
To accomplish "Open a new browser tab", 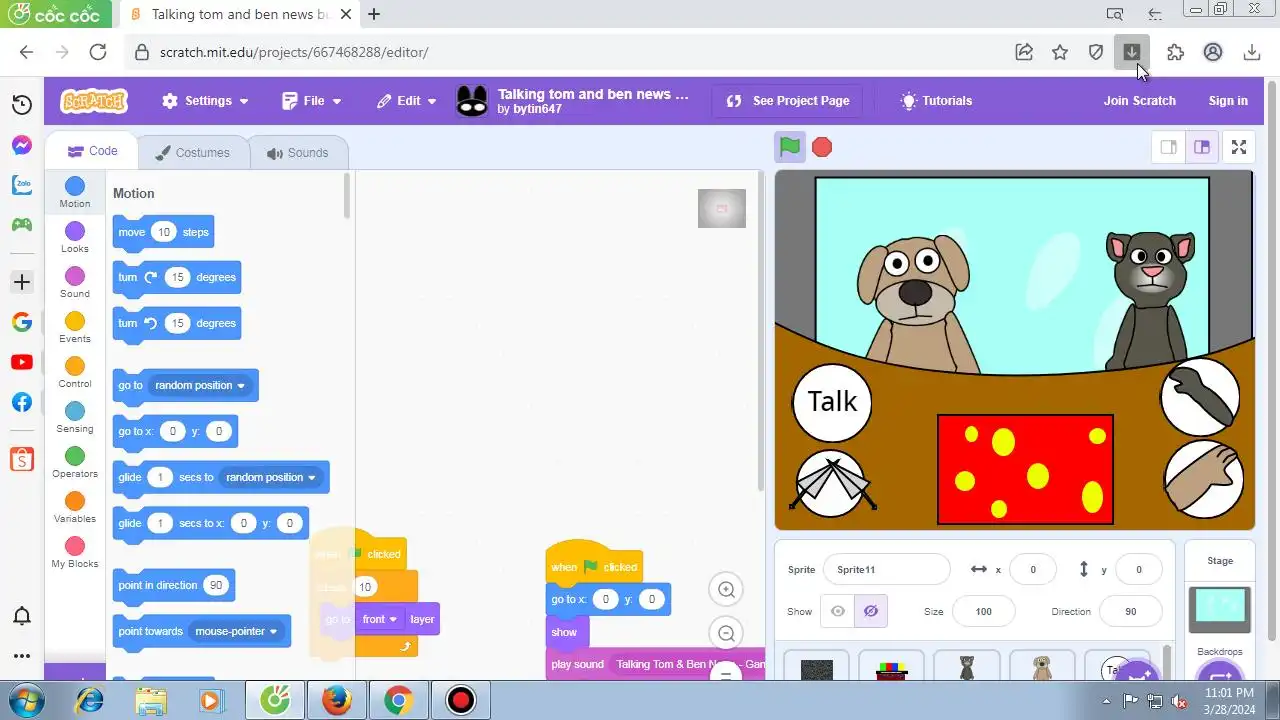I will coord(374,15).
